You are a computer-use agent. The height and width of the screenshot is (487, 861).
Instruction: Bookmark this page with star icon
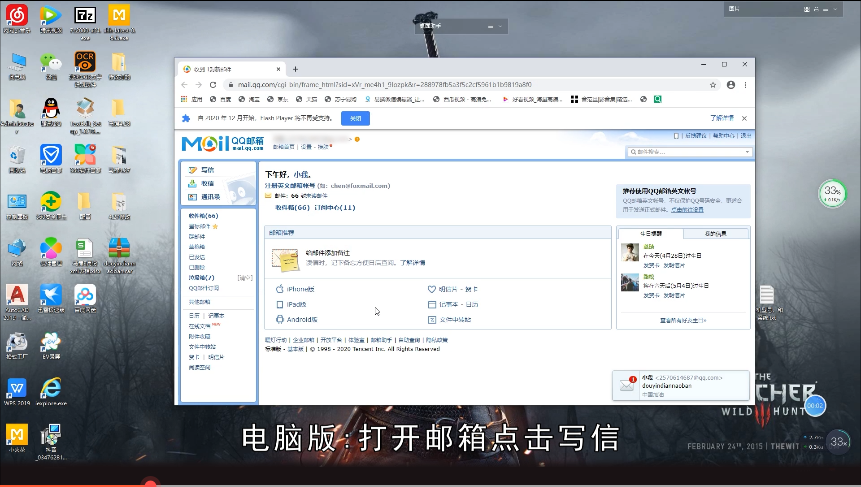(713, 85)
